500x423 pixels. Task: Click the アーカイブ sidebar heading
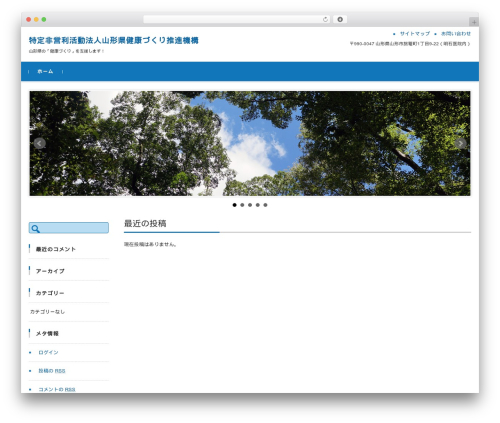click(50, 271)
